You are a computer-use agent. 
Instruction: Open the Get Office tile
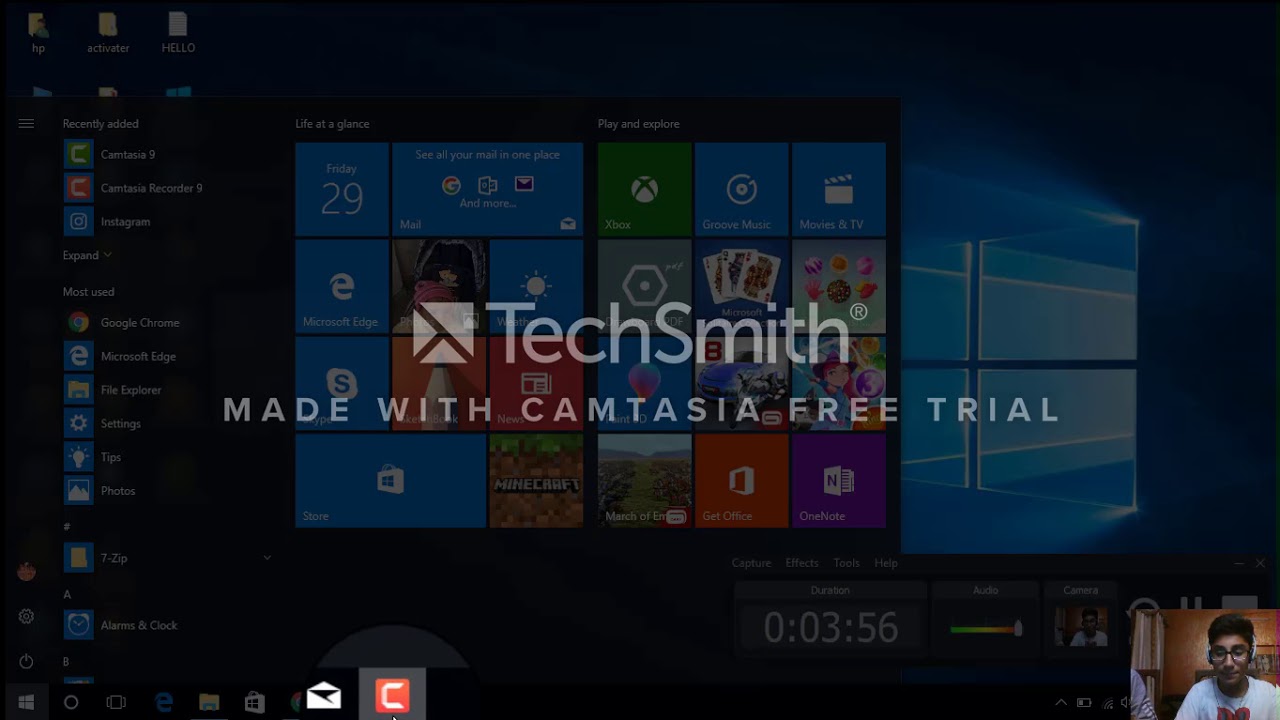click(742, 481)
